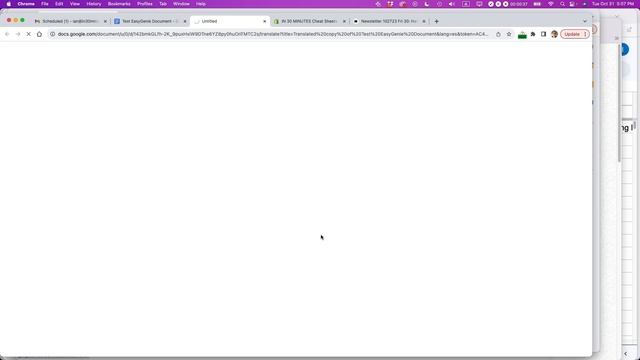Click the screen mirroring display icon
The height and width of the screenshot is (360, 640).
click(x=479, y=4)
